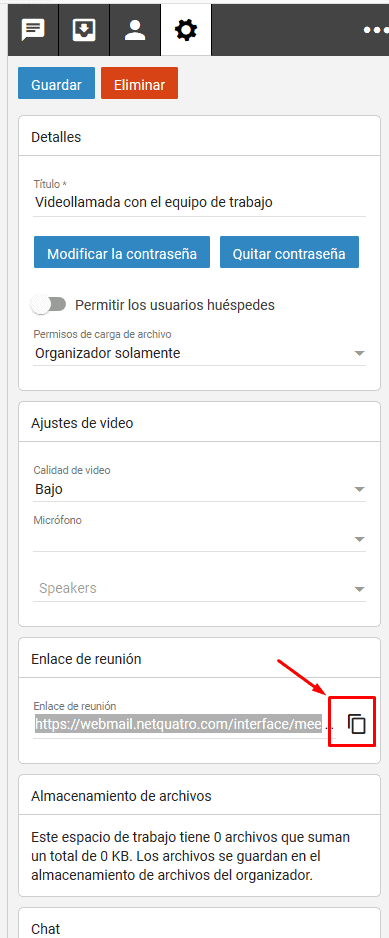
Task: Open Calidad de video dropdown
Action: [199, 489]
